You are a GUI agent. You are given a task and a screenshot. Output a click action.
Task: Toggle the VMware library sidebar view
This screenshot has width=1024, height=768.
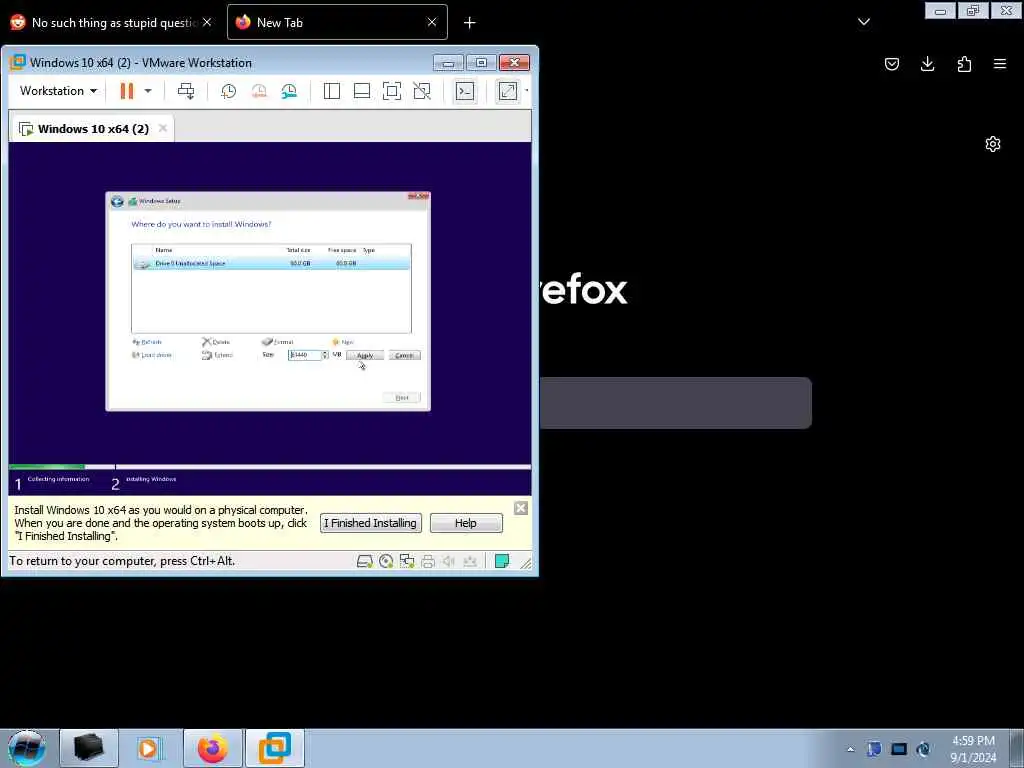[332, 91]
